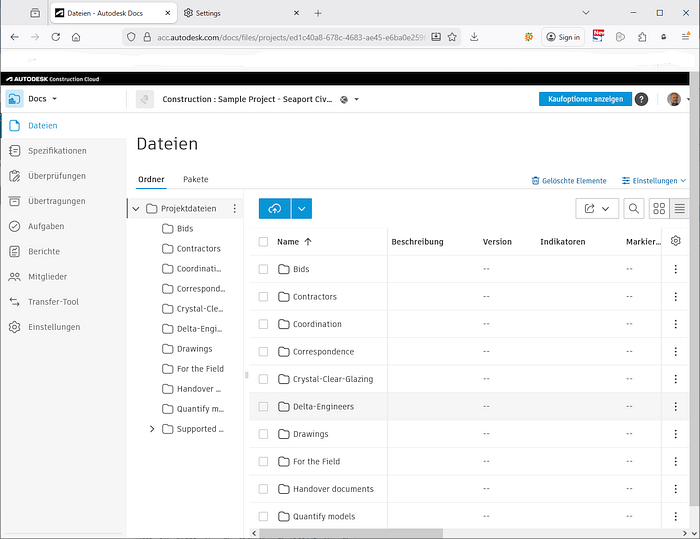Image resolution: width=700 pixels, height=539 pixels.
Task: Open upload options dropdown arrow
Action: (x=302, y=209)
